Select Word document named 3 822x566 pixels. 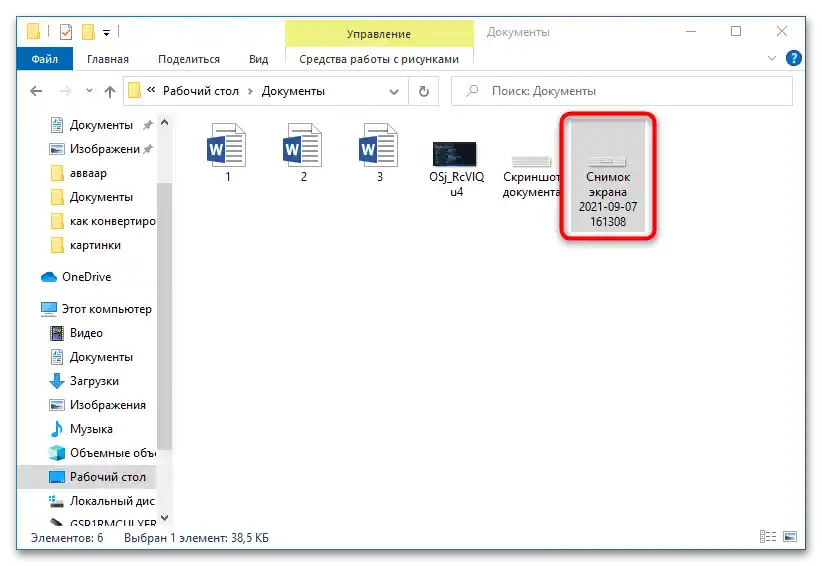379,153
